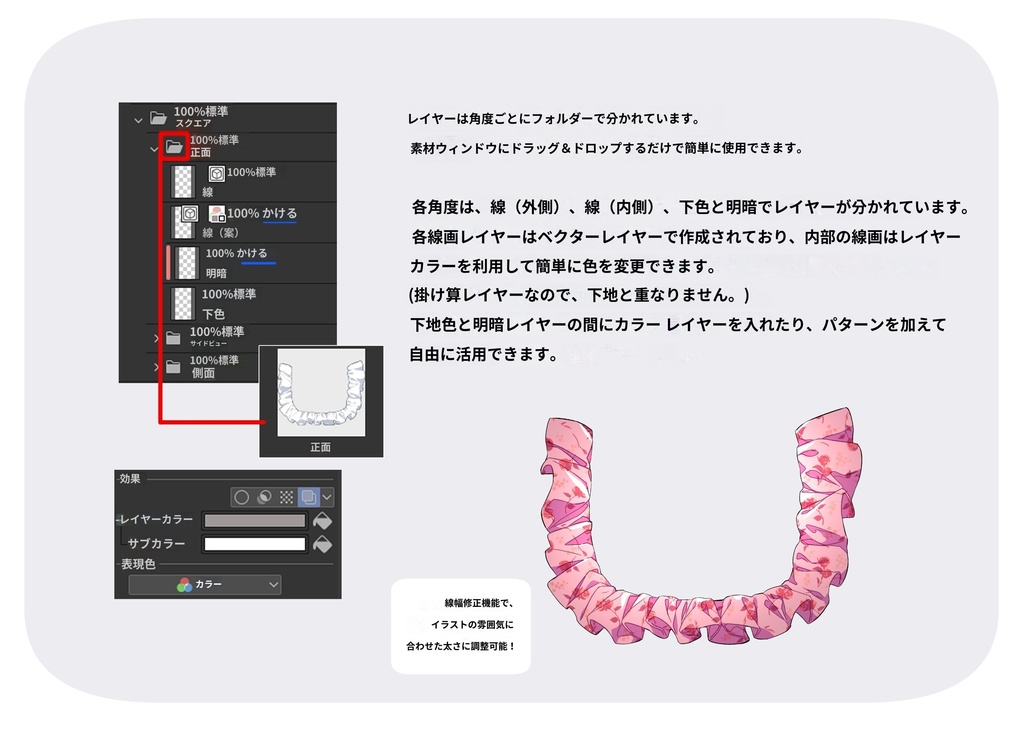Viewport: 1024px width, 731px height.
Task: Click the folder icon of サイドビュー
Action: 174,337
